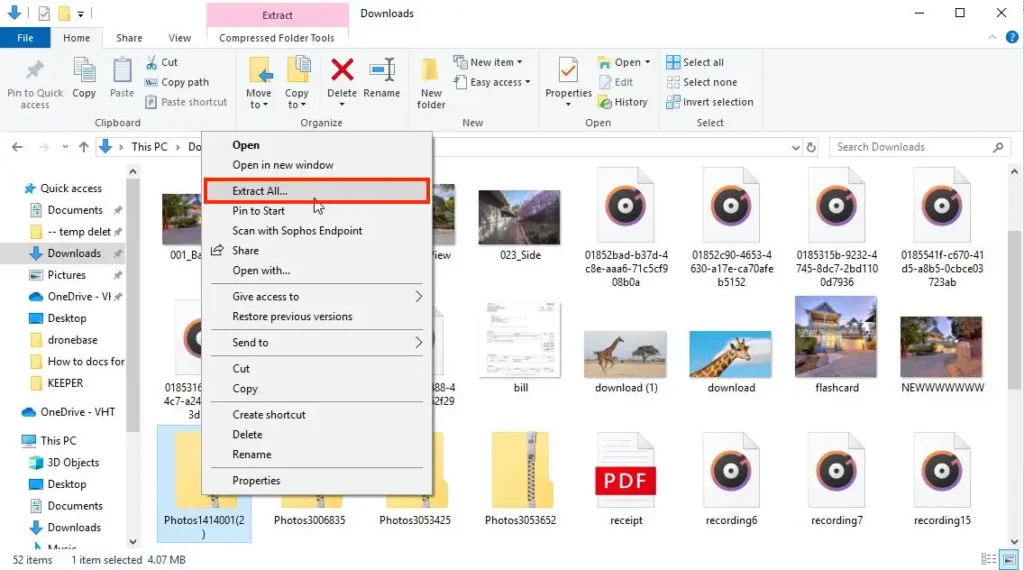This screenshot has width=1024, height=570.
Task: Click the Pin to Quick access icon
Action: 35,71
